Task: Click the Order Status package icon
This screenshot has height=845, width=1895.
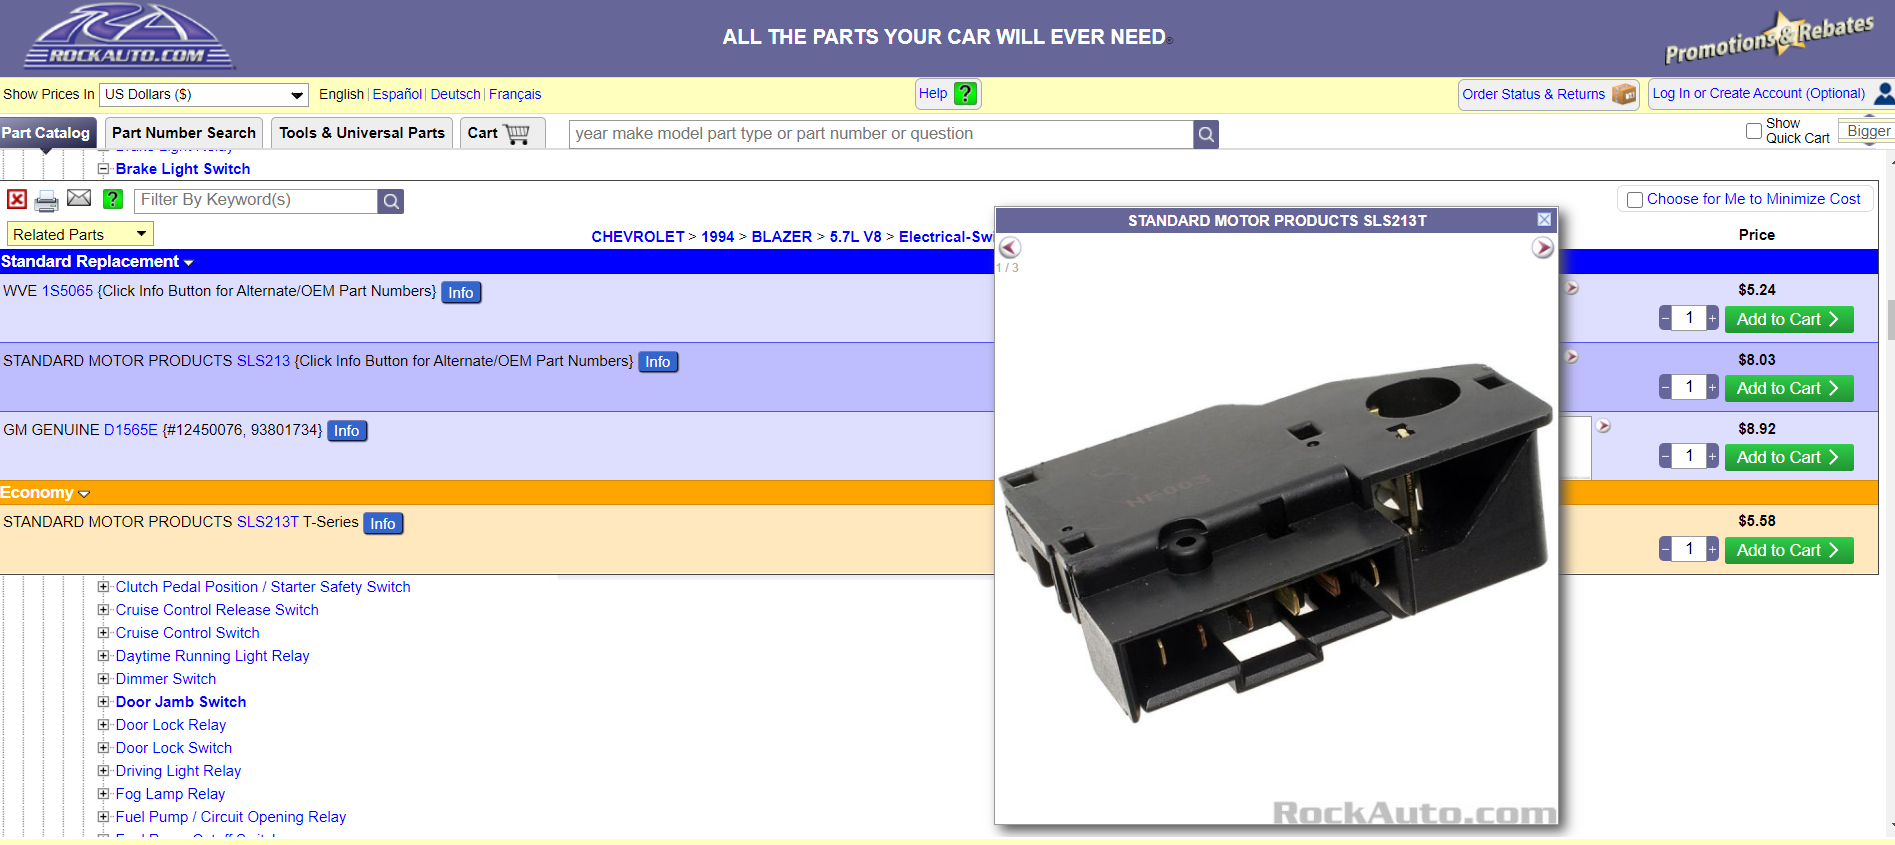Action: [x=1624, y=94]
